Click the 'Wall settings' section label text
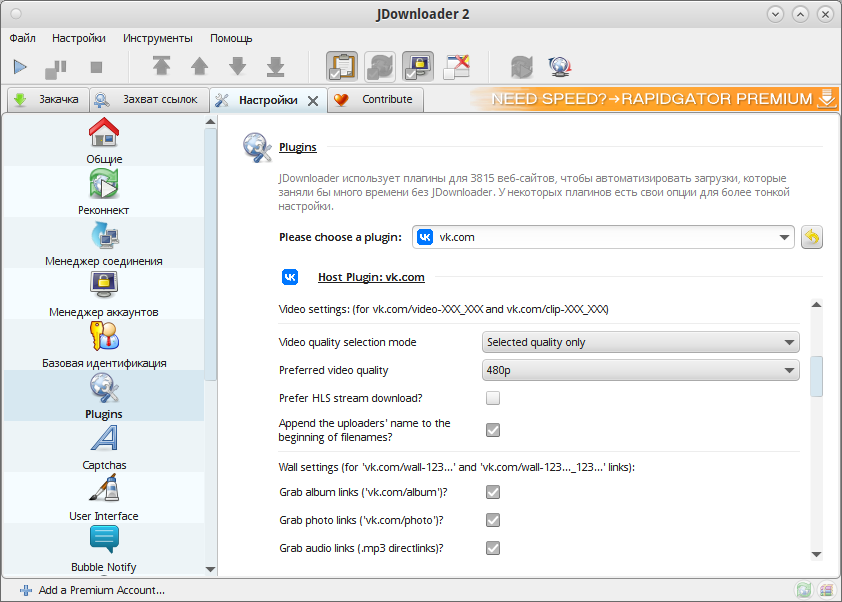 point(456,467)
